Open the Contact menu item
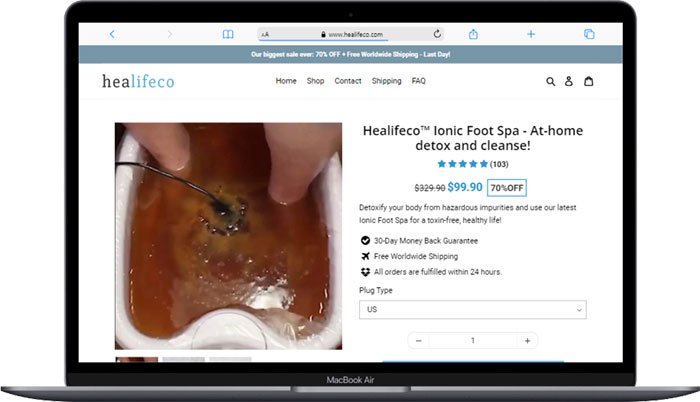The width and height of the screenshot is (700, 402). [x=348, y=81]
